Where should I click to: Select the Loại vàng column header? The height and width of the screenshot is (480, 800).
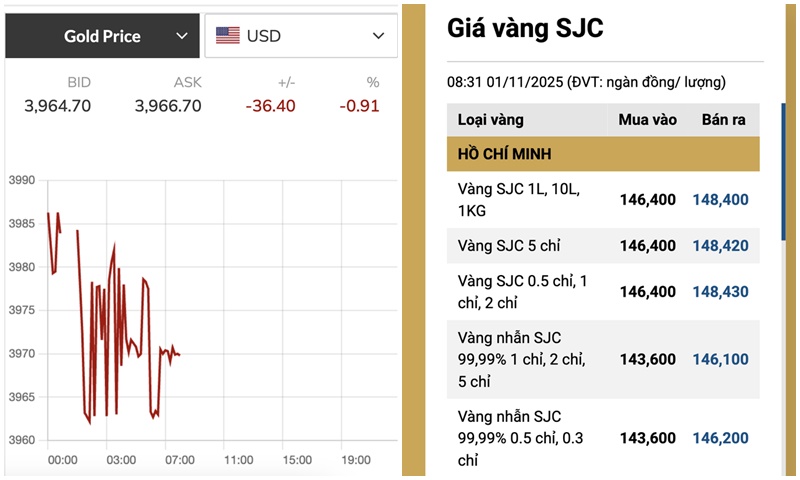click(x=491, y=120)
